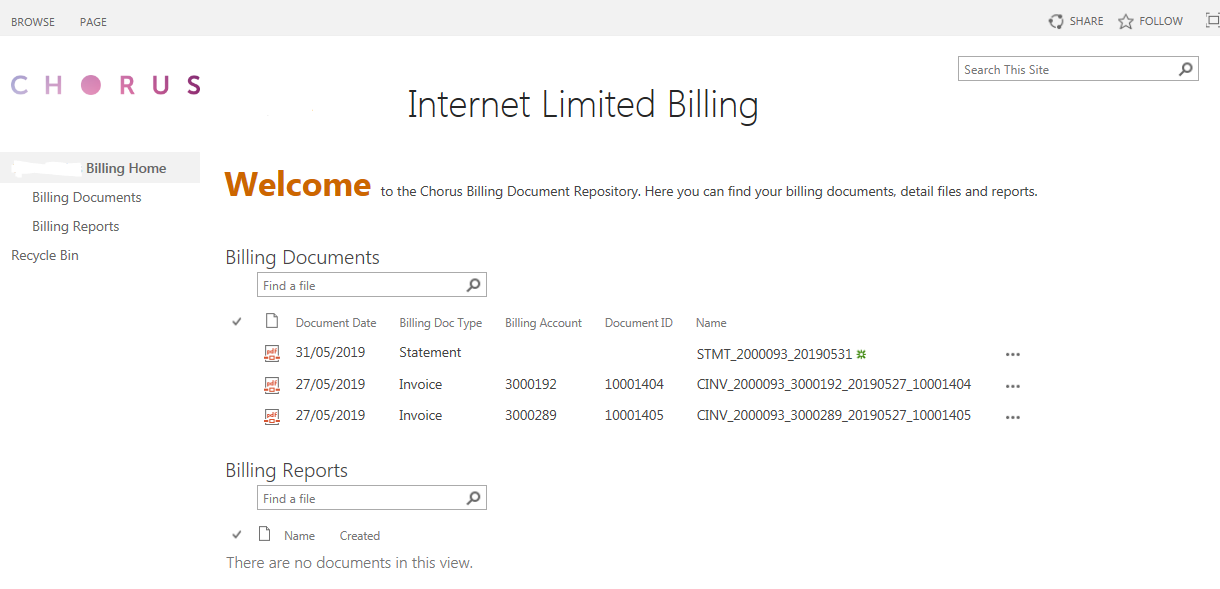This screenshot has width=1220, height=589.
Task: Click the focus on content icon
Action: (x=1212, y=20)
